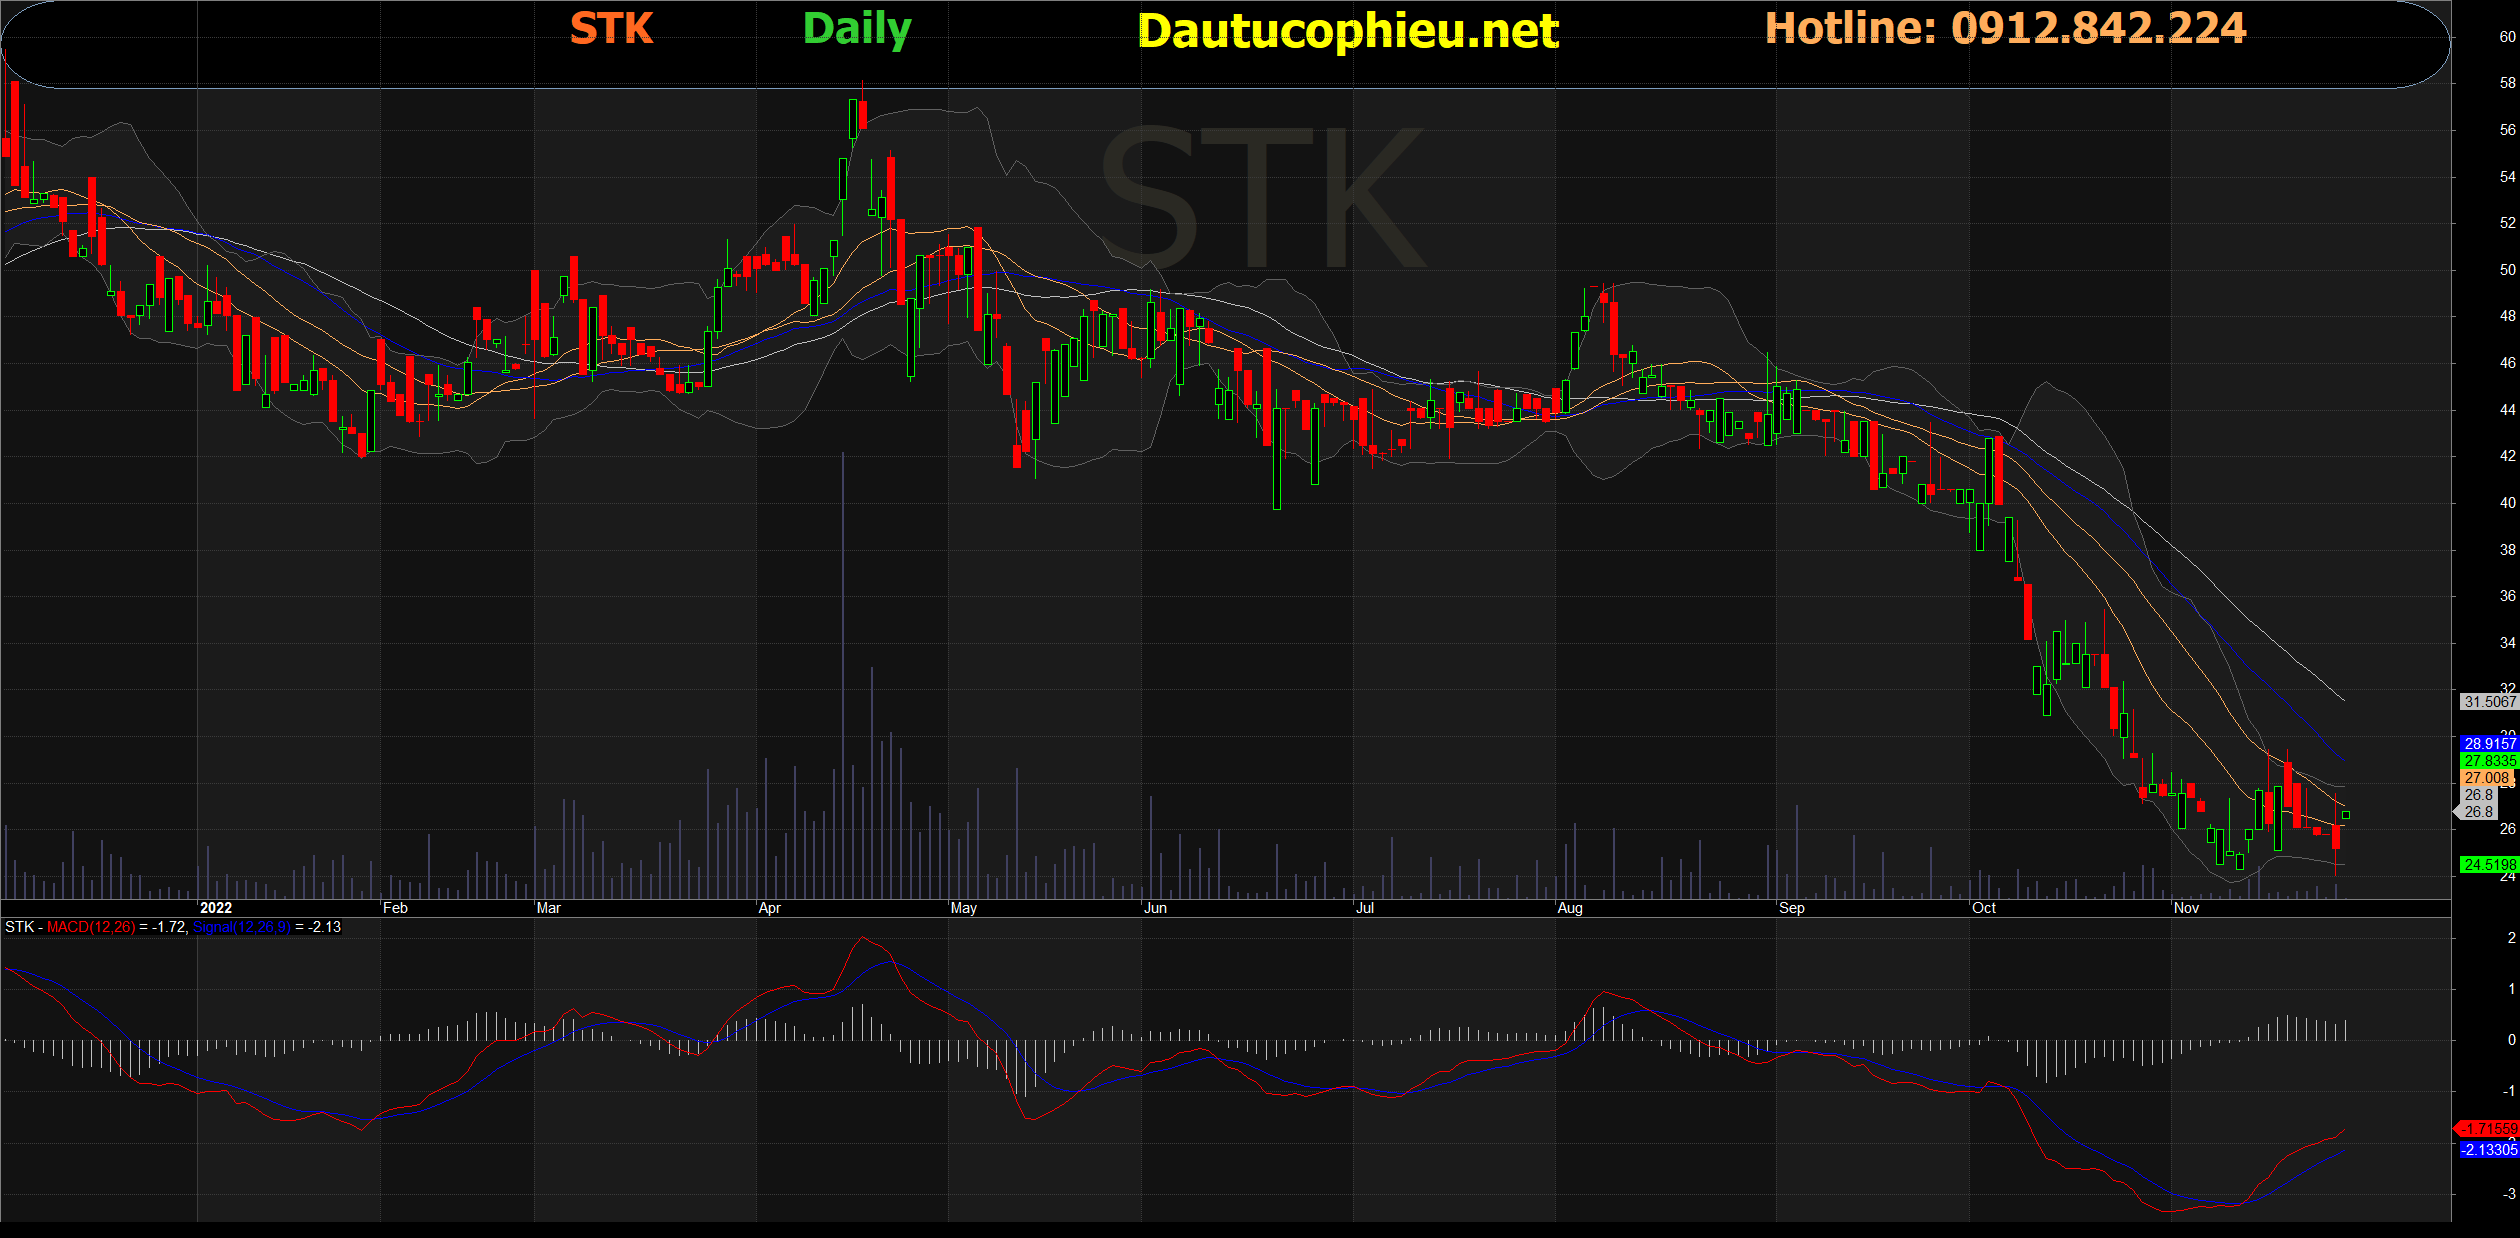Image resolution: width=2520 pixels, height=1238 pixels.
Task: Select the Oct marker on time axis
Action: click(1983, 908)
